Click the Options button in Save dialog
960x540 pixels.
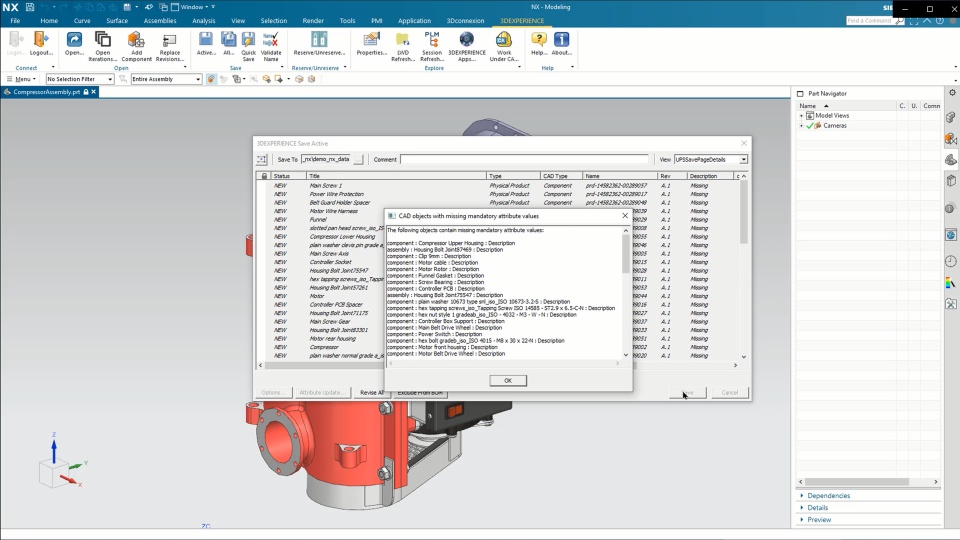tap(272, 392)
